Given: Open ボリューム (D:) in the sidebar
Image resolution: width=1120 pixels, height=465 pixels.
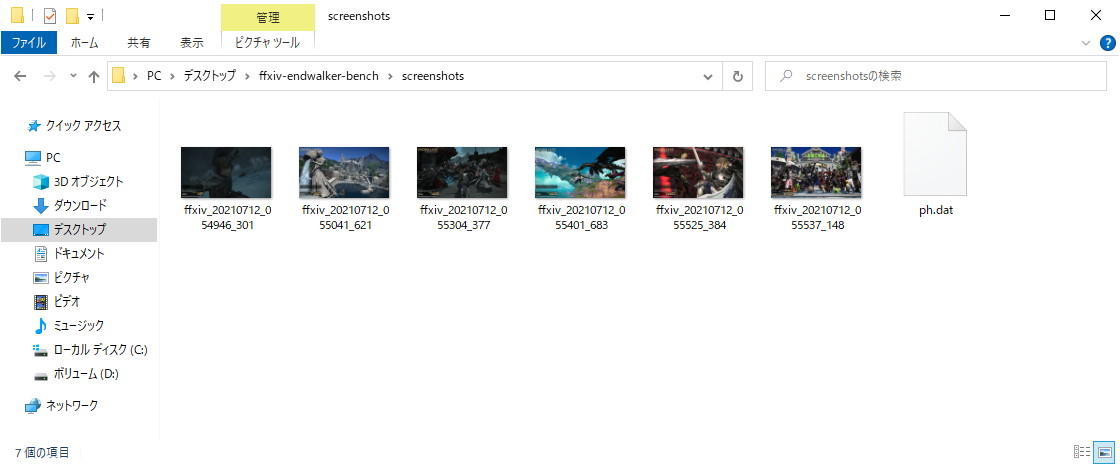Looking at the screenshot, I should pyautogui.click(x=76, y=374).
